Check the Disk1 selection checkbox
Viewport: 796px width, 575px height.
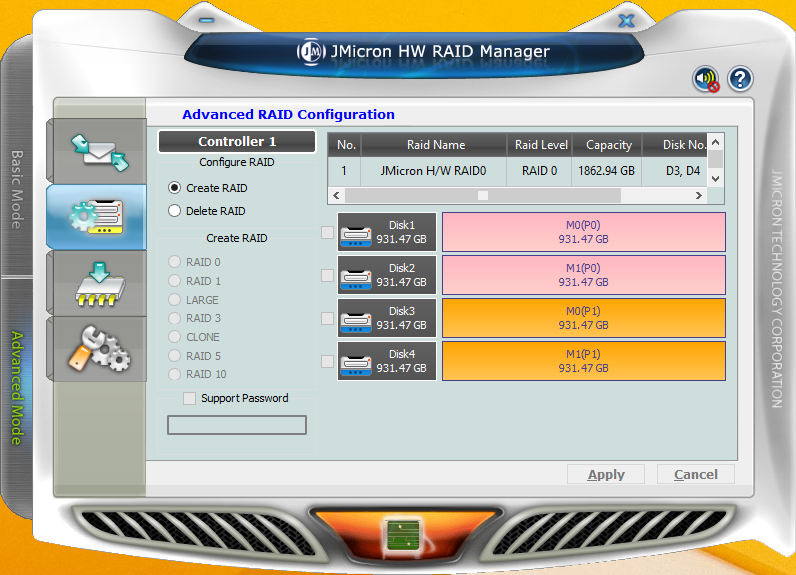click(x=327, y=232)
